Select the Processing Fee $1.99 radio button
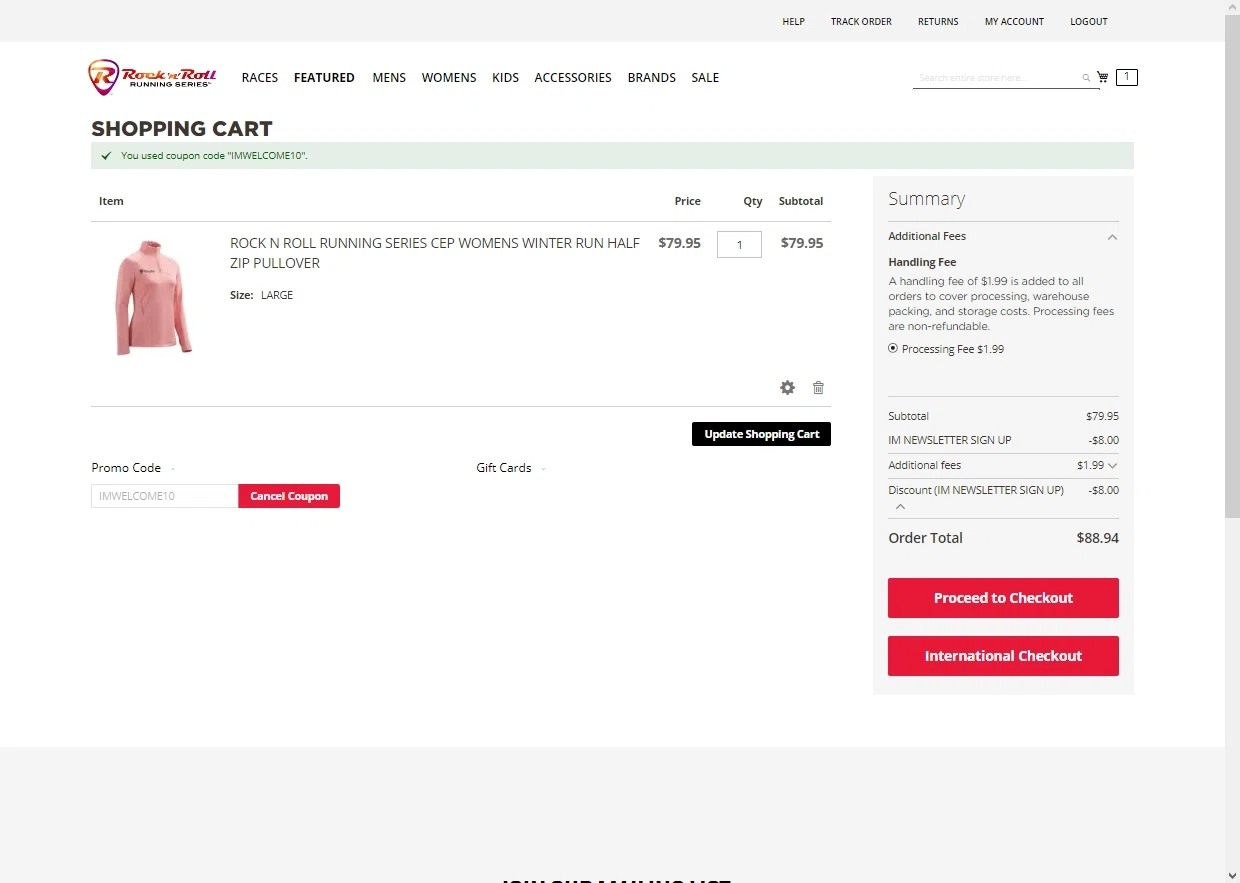 [x=893, y=349]
